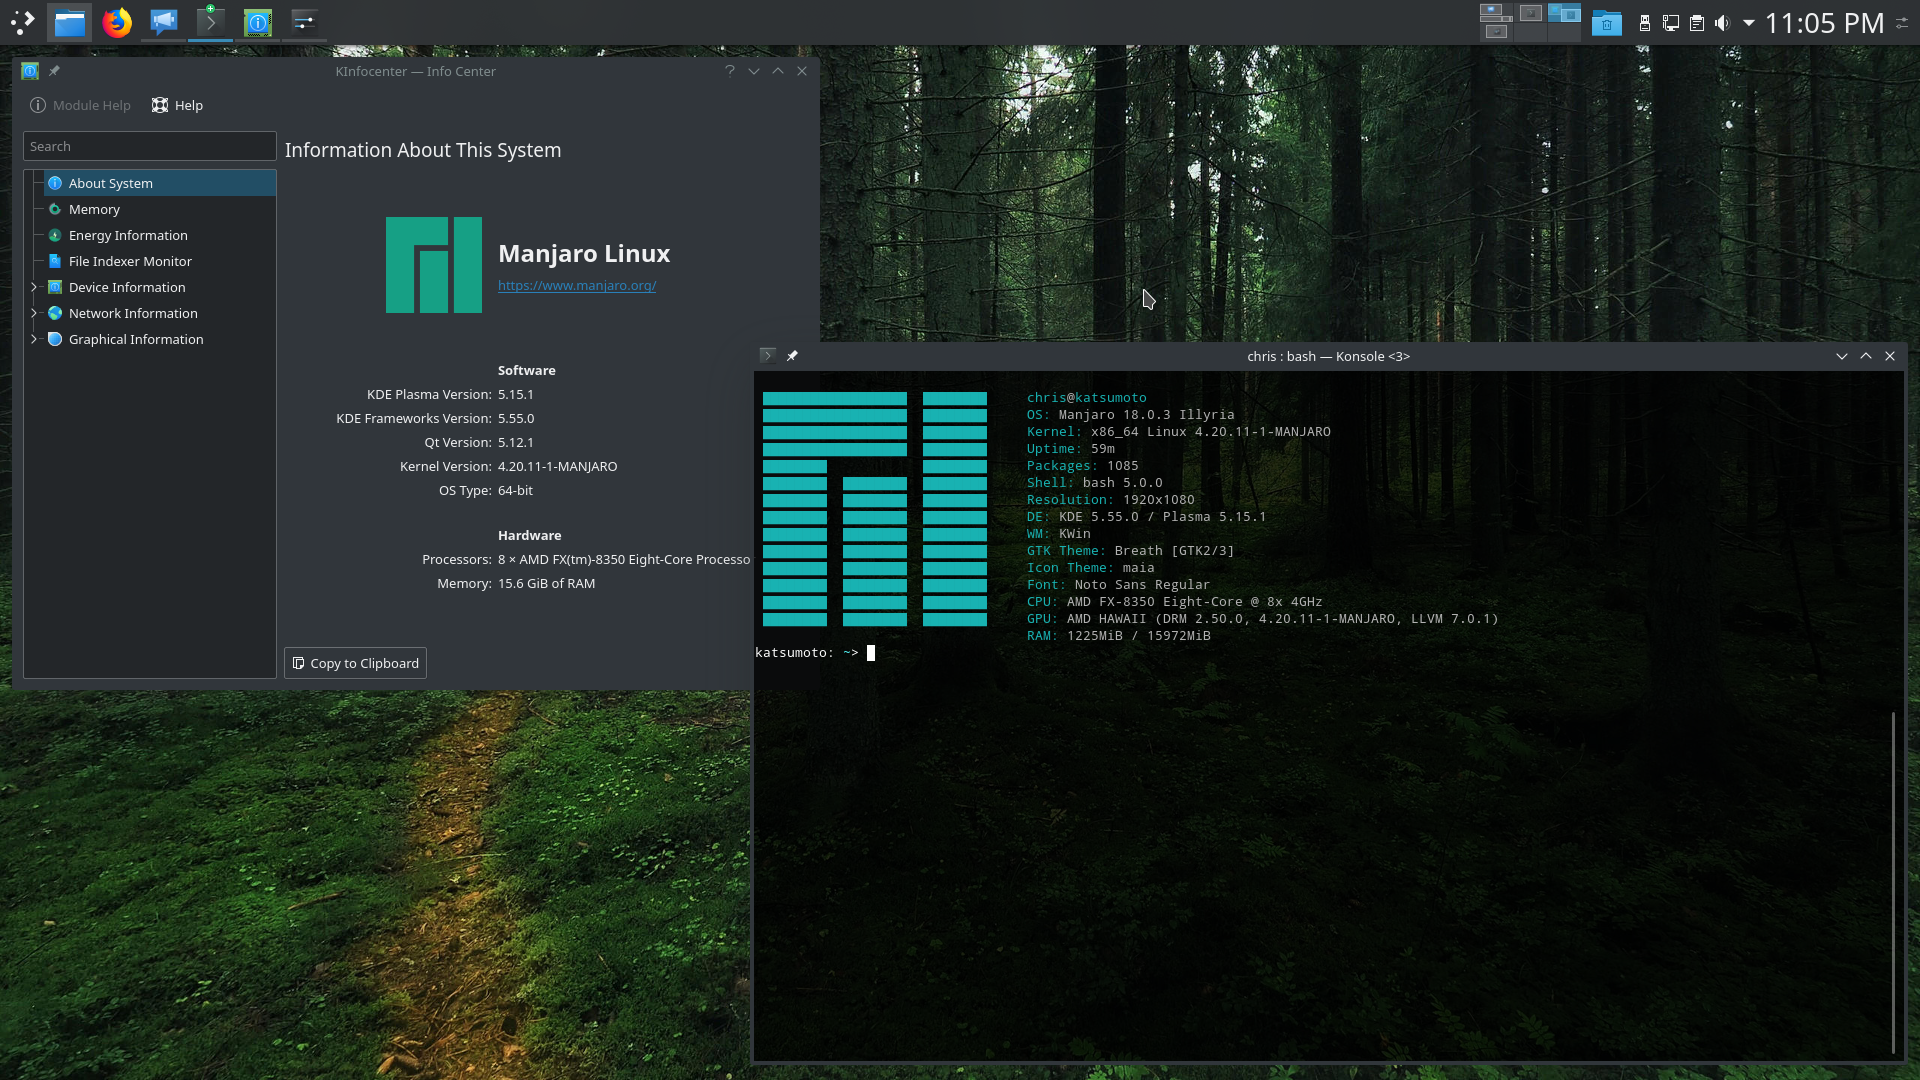Select About System in the sidebar
Screen dimensions: 1920x1080
click(160, 183)
